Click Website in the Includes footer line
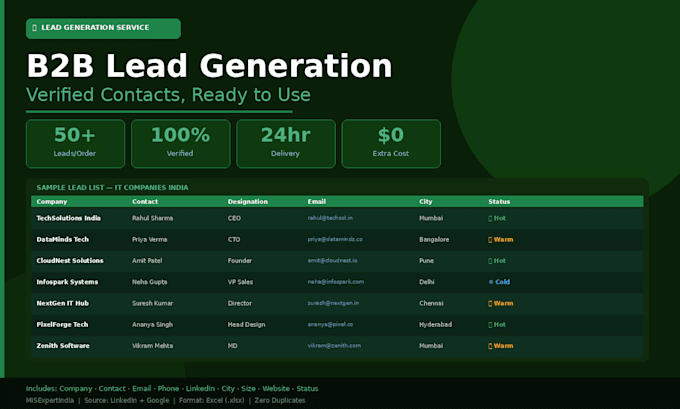The height and width of the screenshot is (409, 680). tap(276, 389)
